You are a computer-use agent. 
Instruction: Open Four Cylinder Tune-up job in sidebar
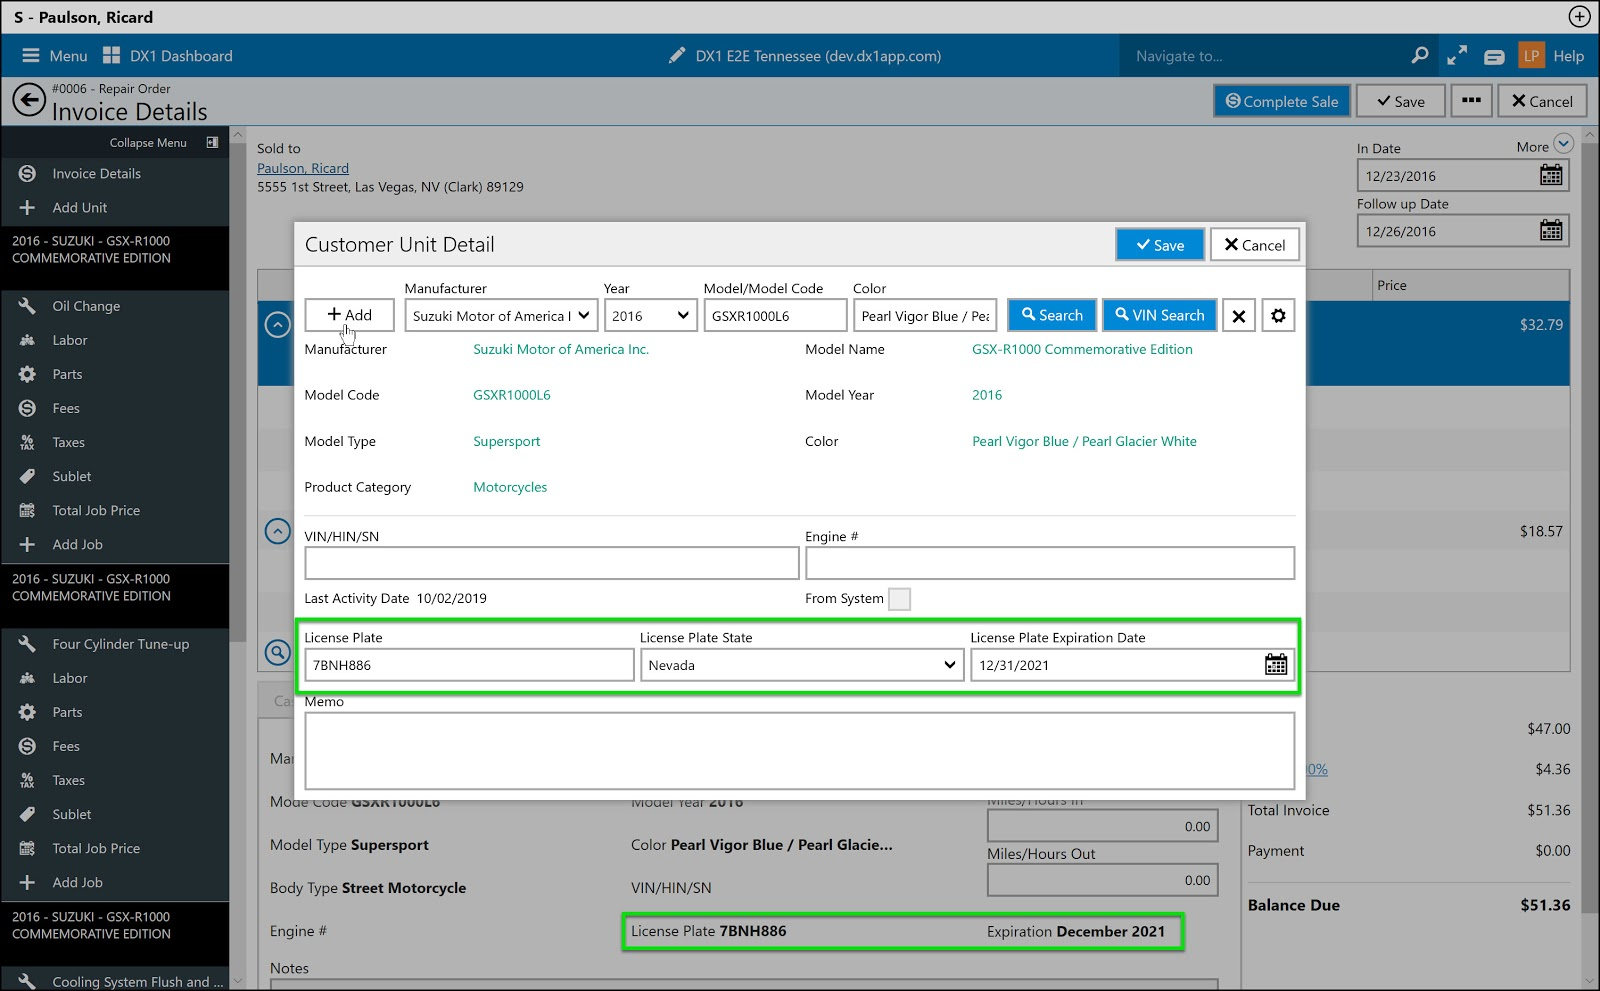pyautogui.click(x=115, y=644)
